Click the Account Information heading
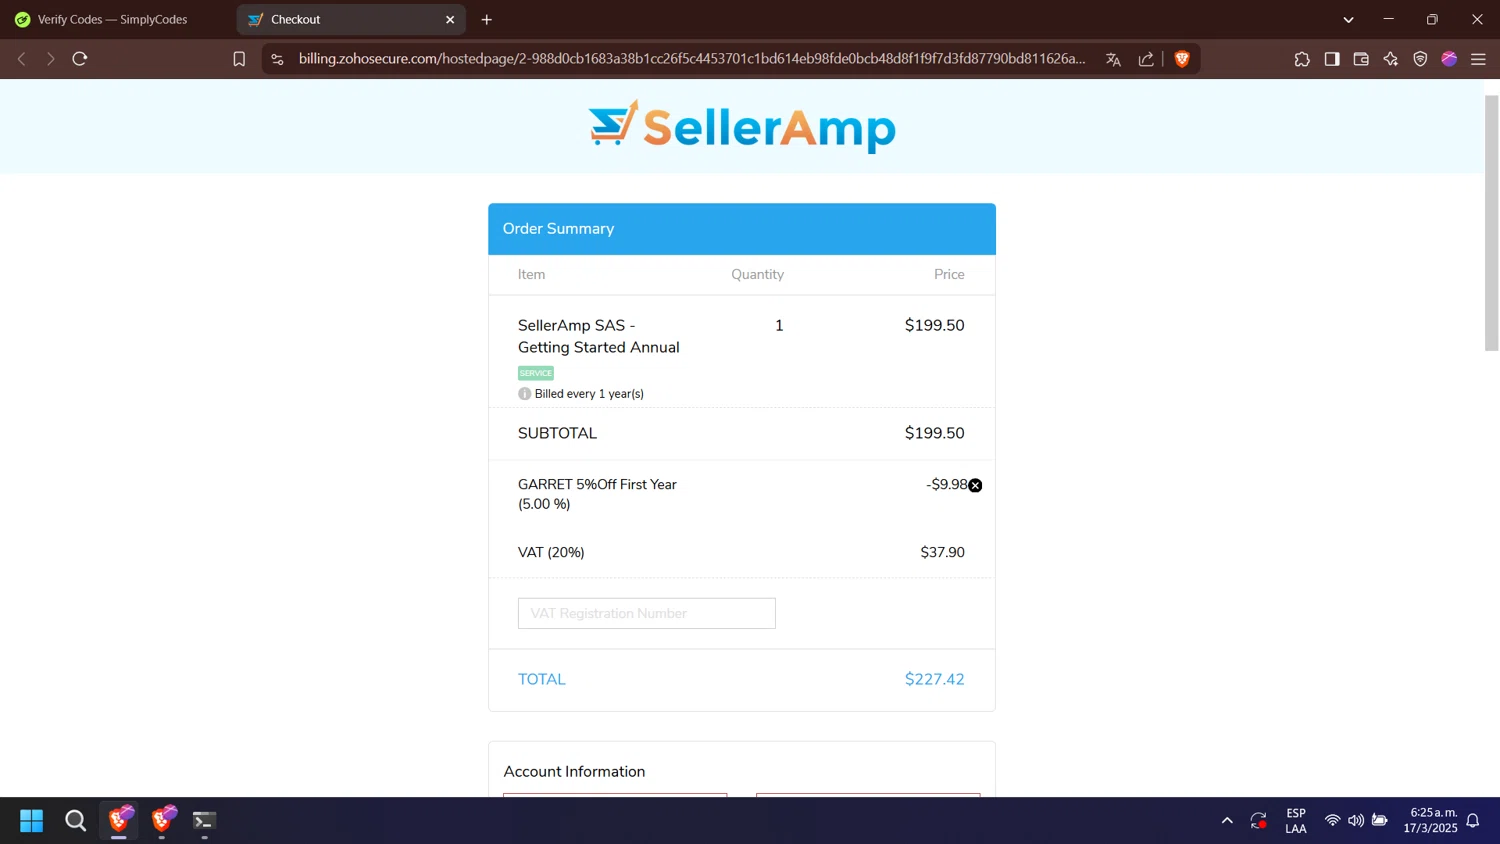 (x=574, y=771)
